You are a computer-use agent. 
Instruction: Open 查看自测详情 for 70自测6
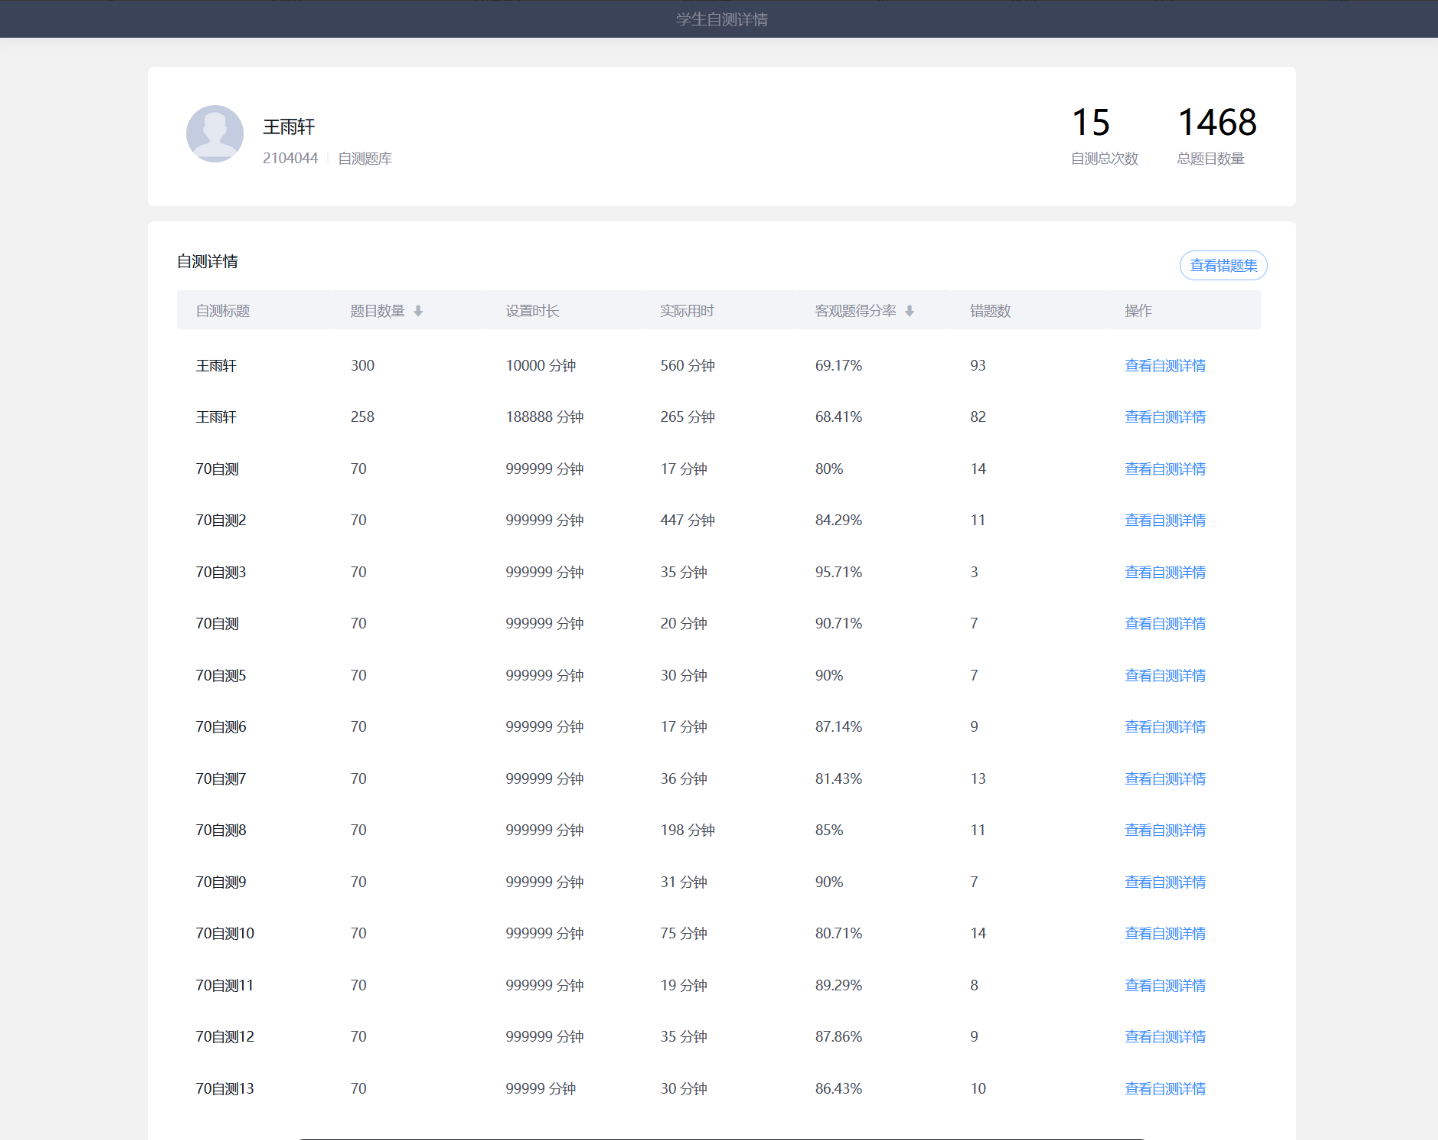[1165, 727]
